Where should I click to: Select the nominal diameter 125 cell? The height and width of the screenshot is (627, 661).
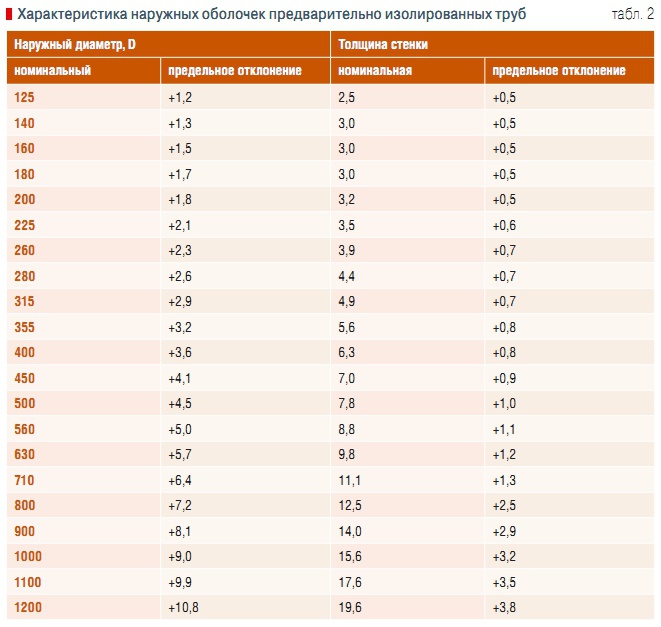(x=25, y=97)
